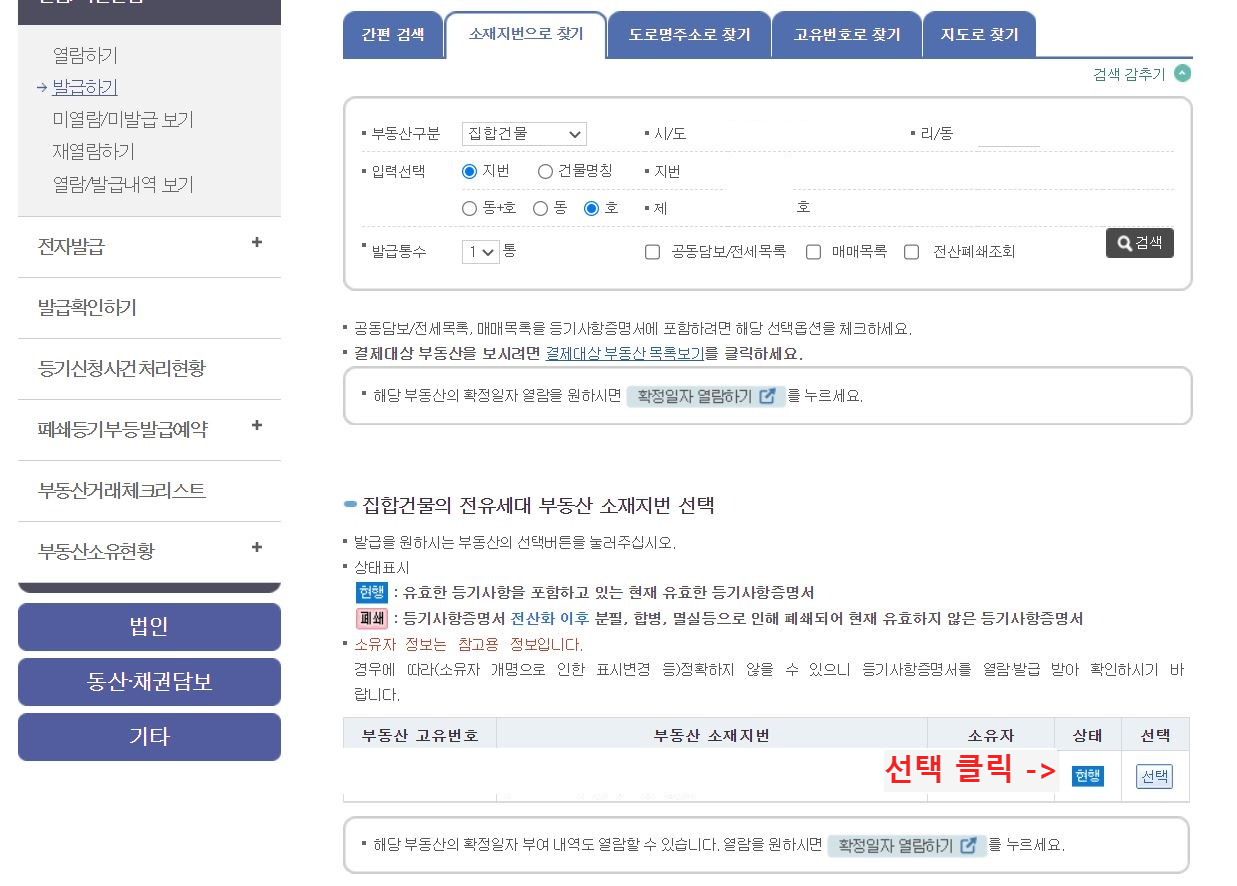
Task: Open the 부동산구분 dropdown showing 집합건물
Action: 523,133
